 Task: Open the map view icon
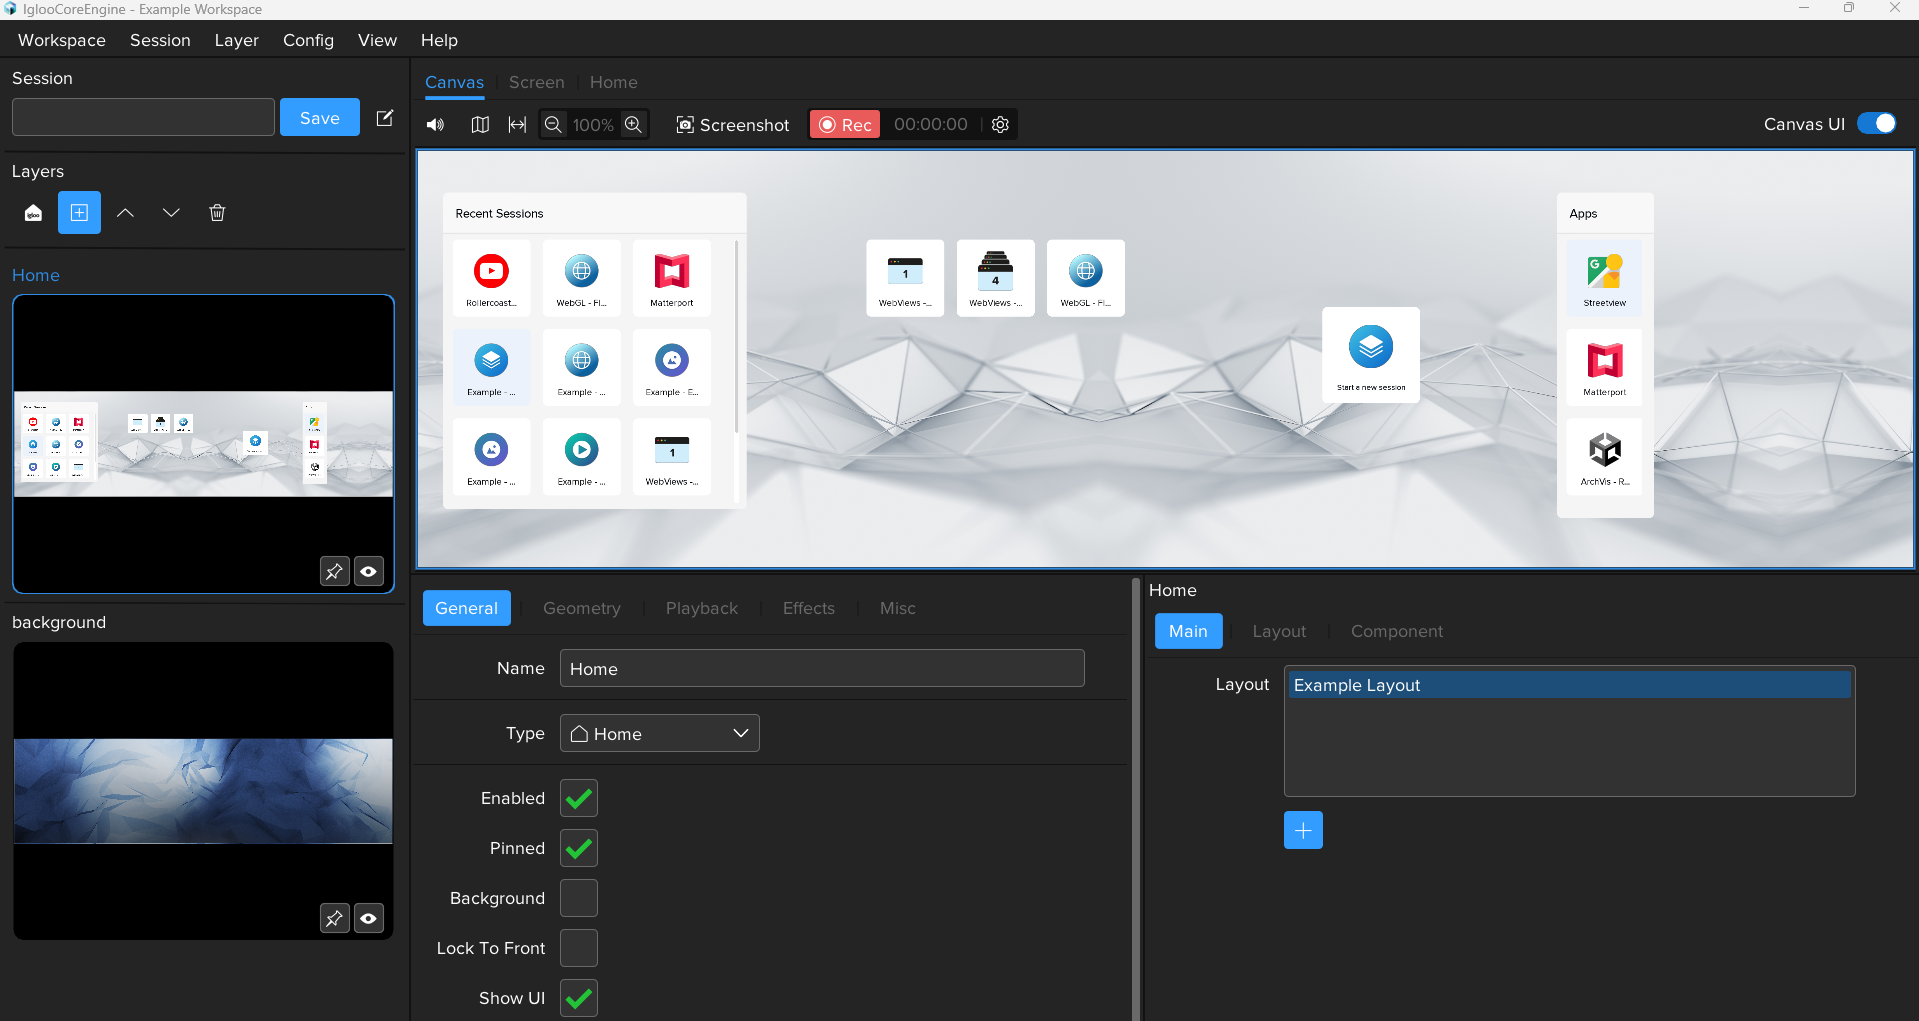tap(480, 124)
